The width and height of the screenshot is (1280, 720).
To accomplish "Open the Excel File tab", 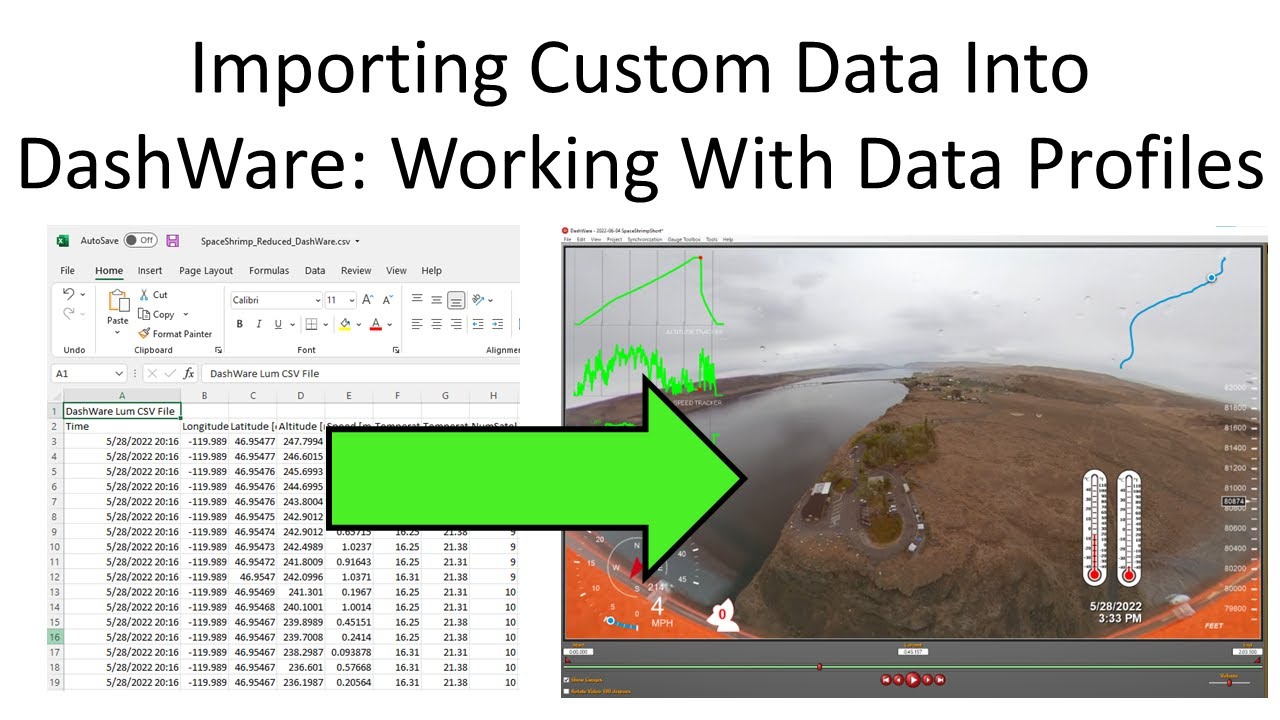I will pyautogui.click(x=68, y=271).
